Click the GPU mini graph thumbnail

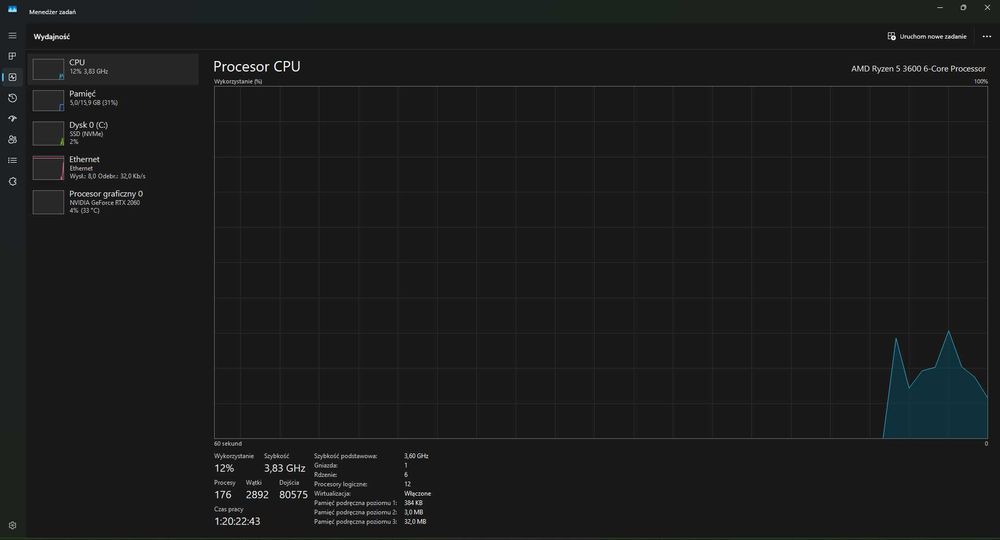pos(48,202)
